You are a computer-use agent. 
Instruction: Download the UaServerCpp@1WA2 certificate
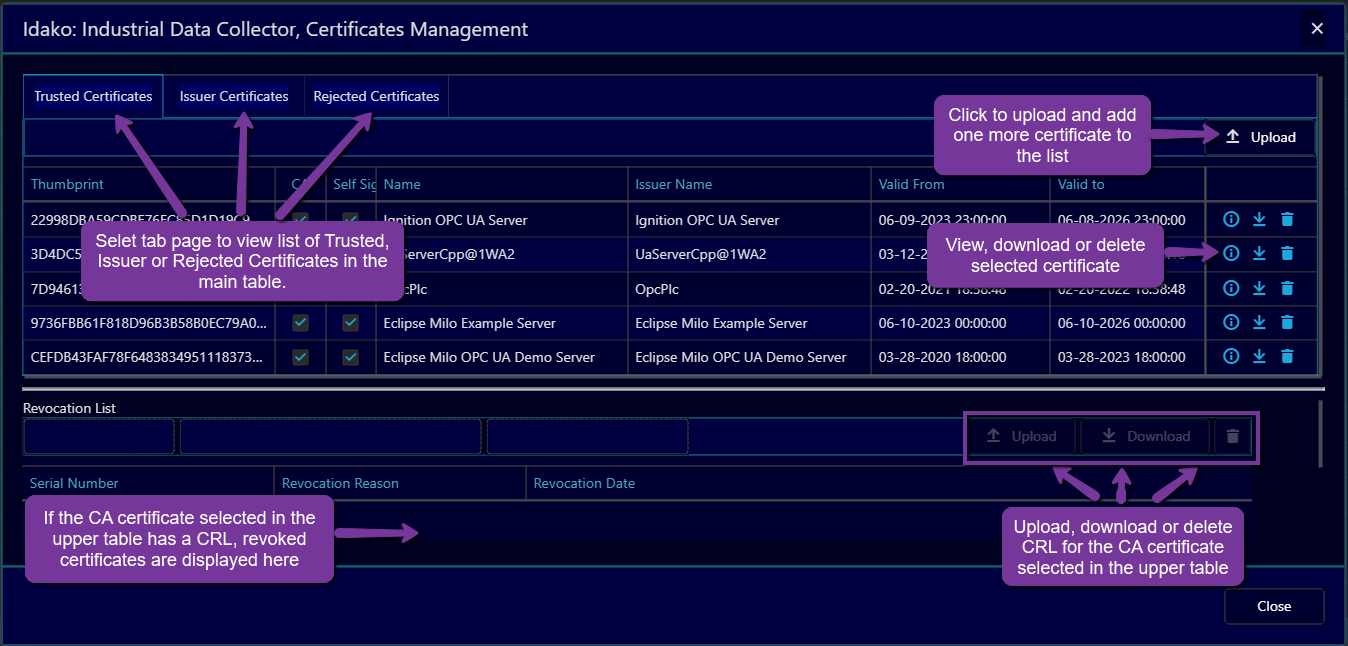point(1259,254)
